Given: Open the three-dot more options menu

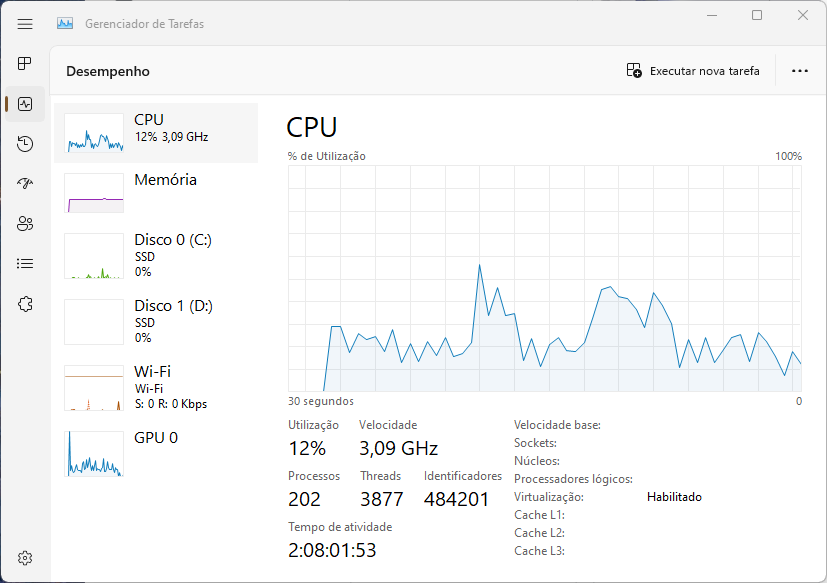Looking at the screenshot, I should [x=800, y=71].
